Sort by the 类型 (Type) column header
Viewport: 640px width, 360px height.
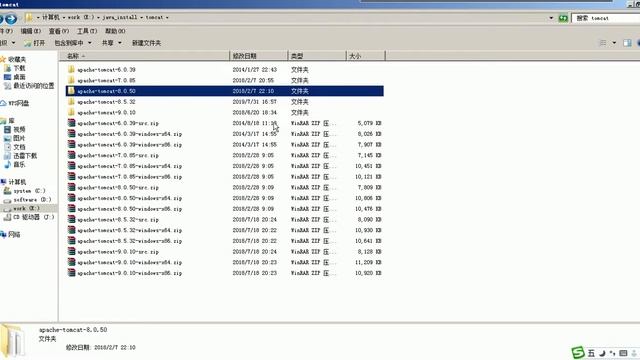tap(317, 56)
